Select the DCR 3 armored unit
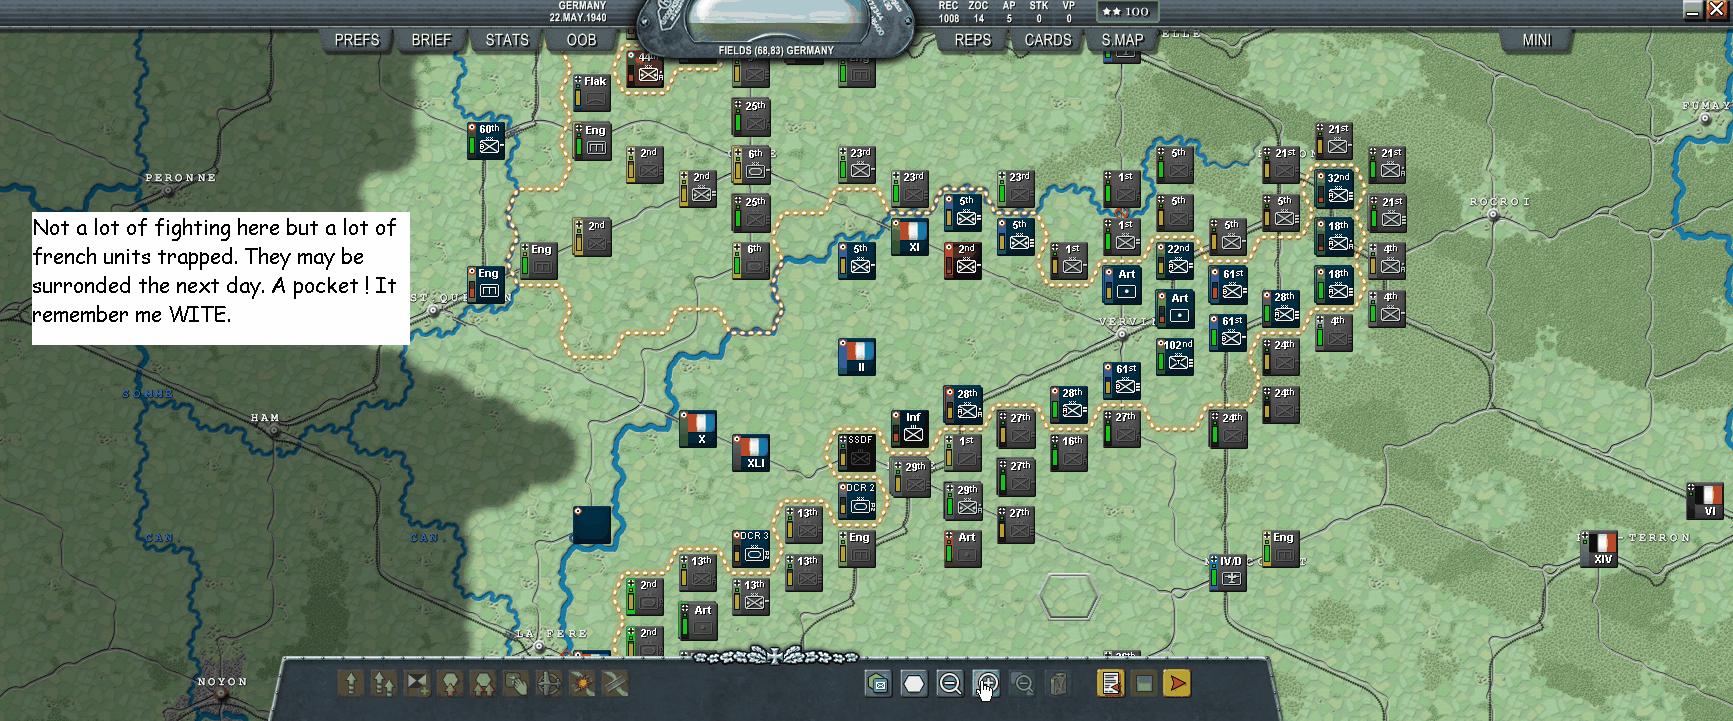The height and width of the screenshot is (721, 1733). tap(751, 549)
